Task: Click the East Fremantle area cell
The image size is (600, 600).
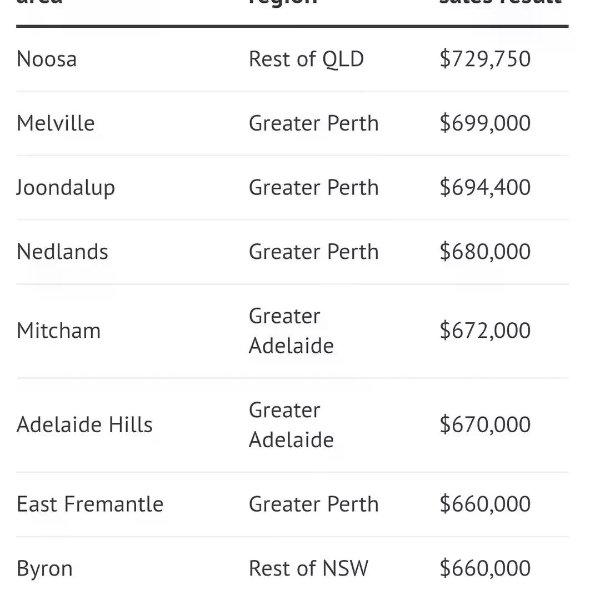Action: point(90,504)
